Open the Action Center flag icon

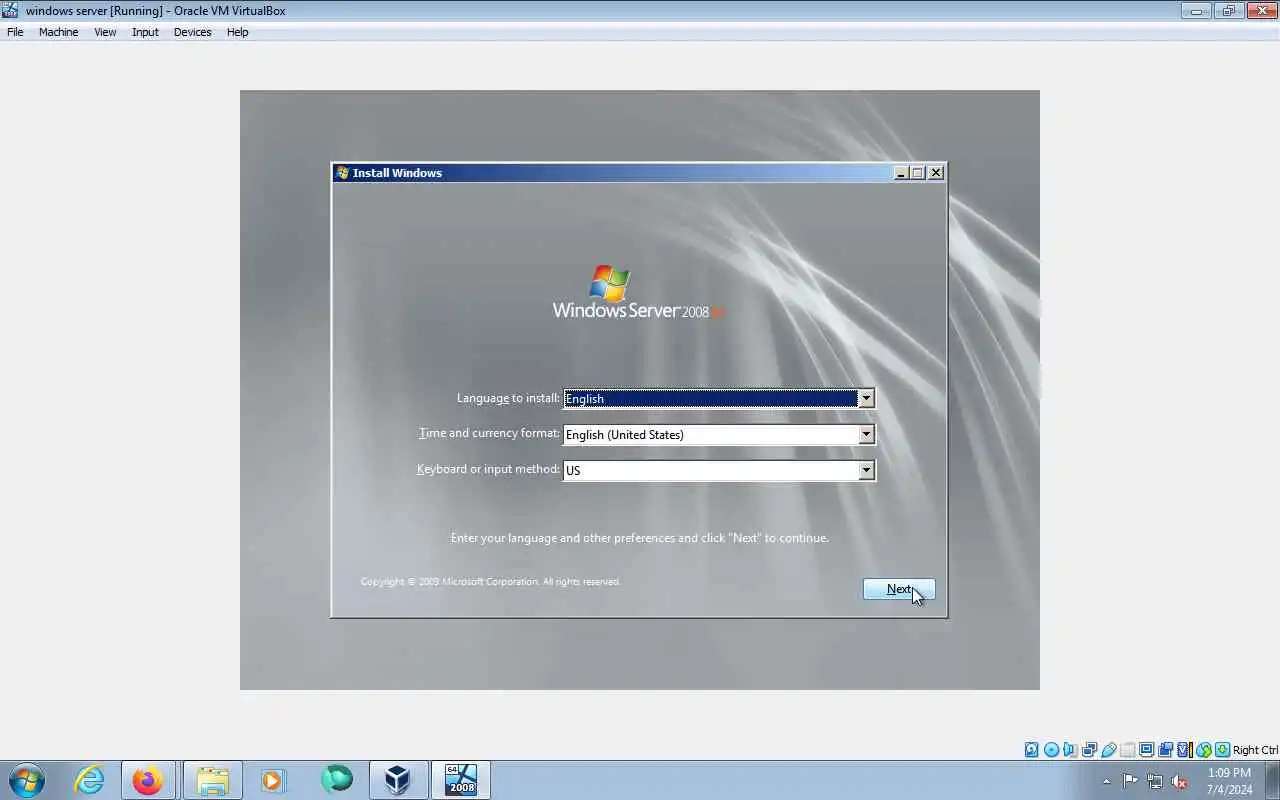1130,781
